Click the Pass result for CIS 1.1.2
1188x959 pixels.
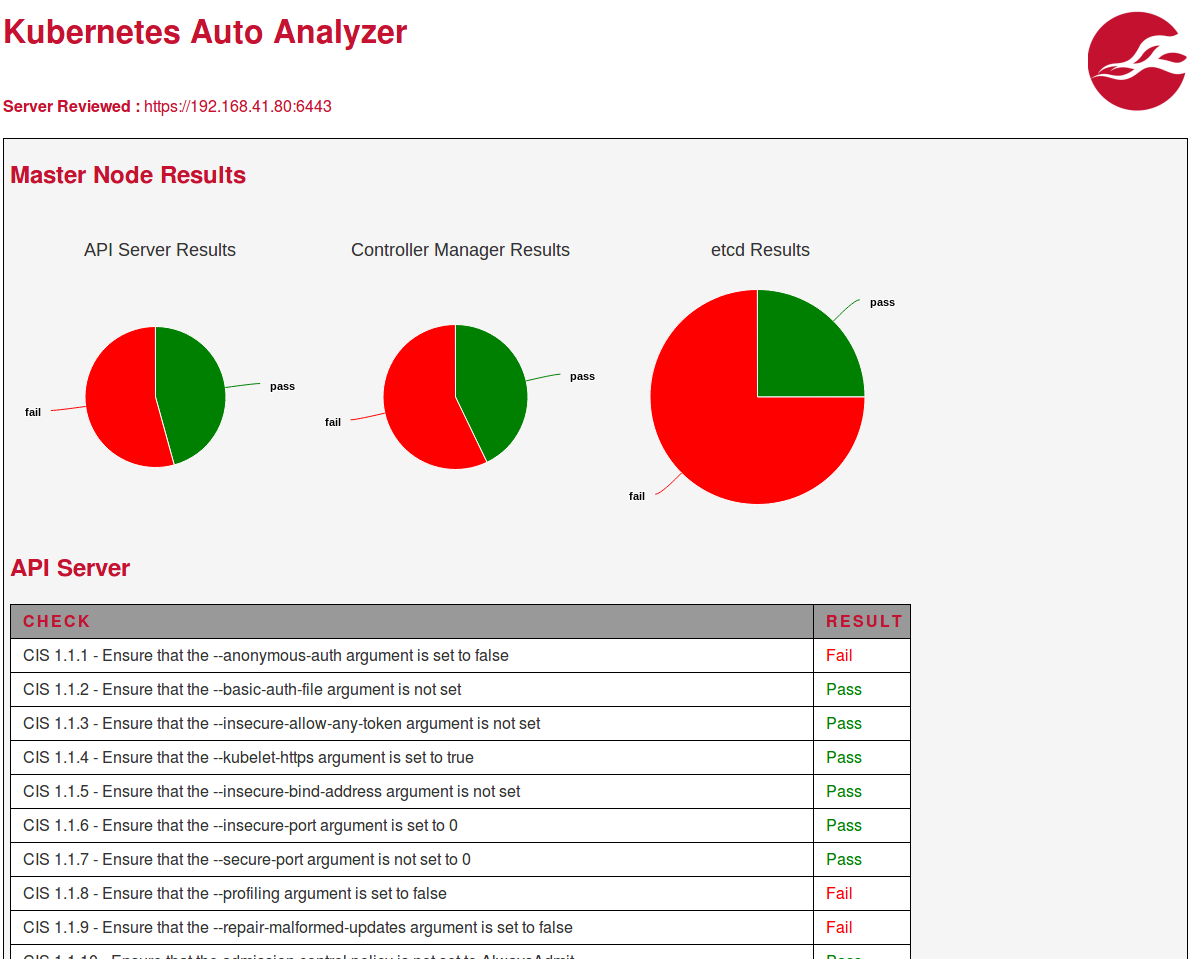843,689
